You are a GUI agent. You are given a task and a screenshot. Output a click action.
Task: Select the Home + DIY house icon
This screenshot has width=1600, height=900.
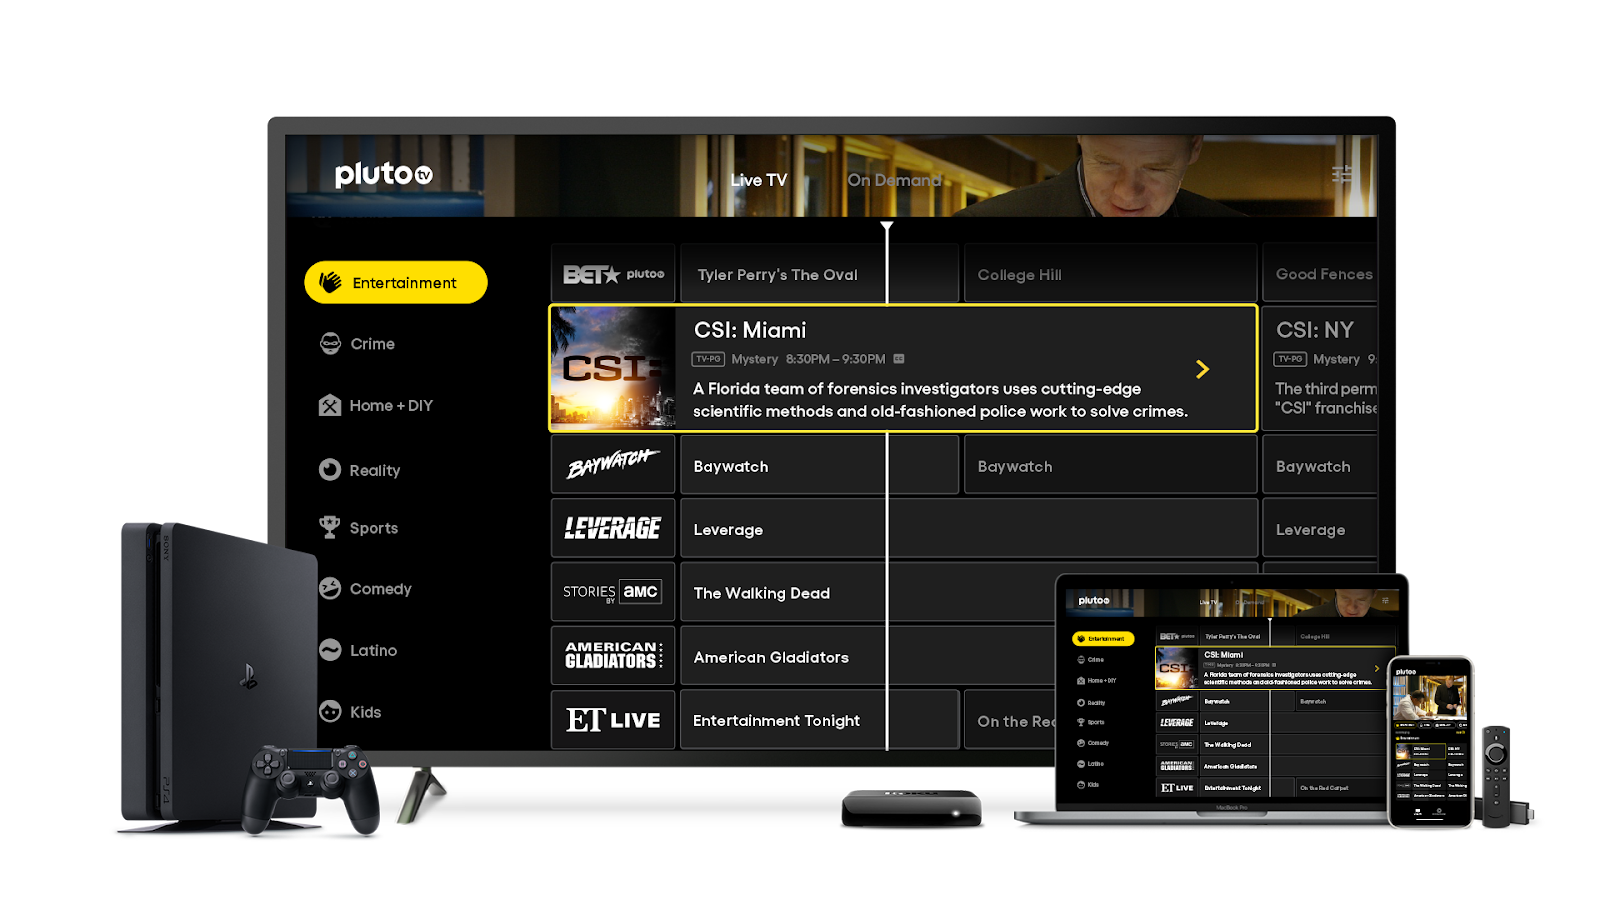click(x=330, y=405)
